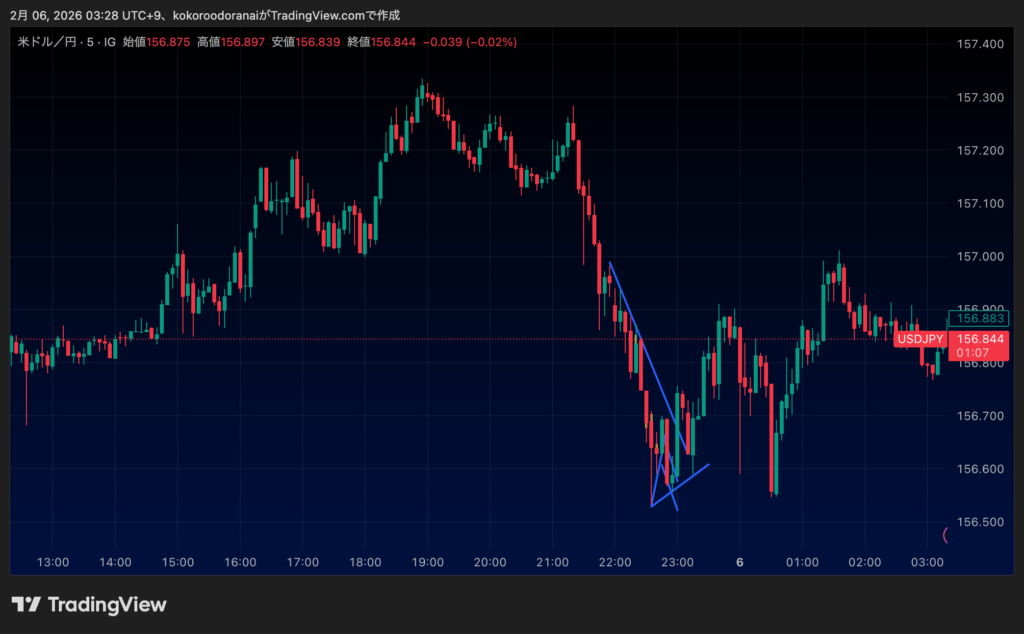
Task: Click the pink circular marker at chart bottom right
Action: point(948,535)
